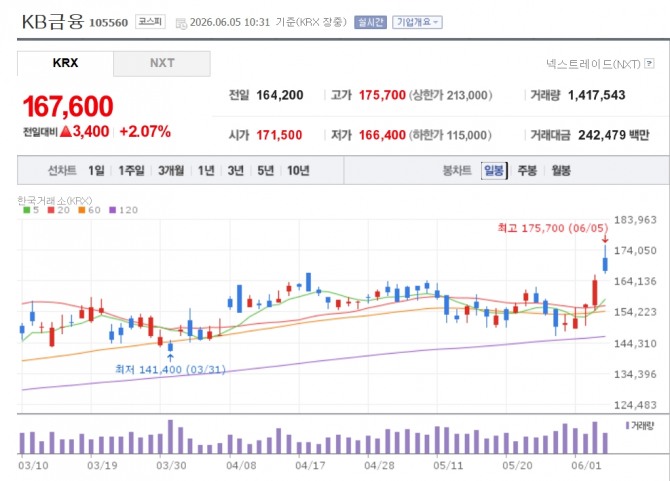Click the +2.07% change rate
The image size is (670, 481).
[145, 132]
